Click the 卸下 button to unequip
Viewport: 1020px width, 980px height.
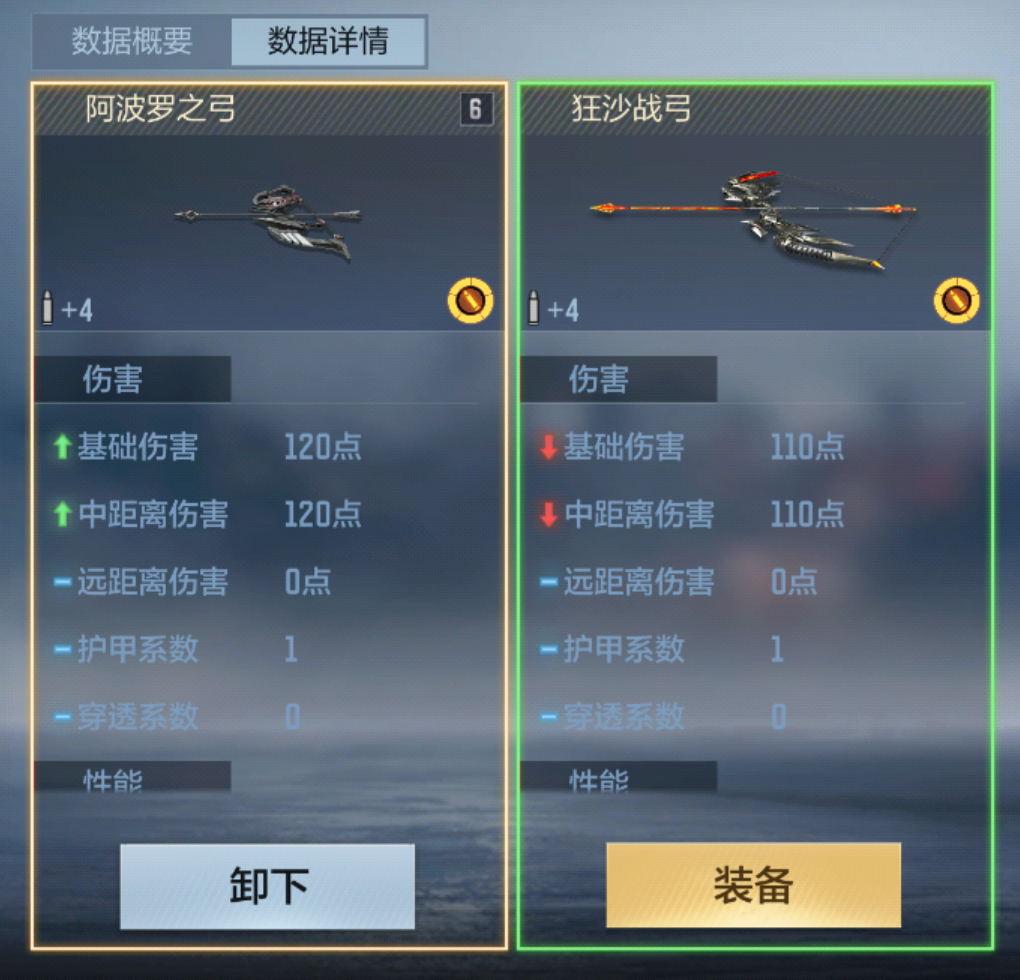pyautogui.click(x=267, y=886)
